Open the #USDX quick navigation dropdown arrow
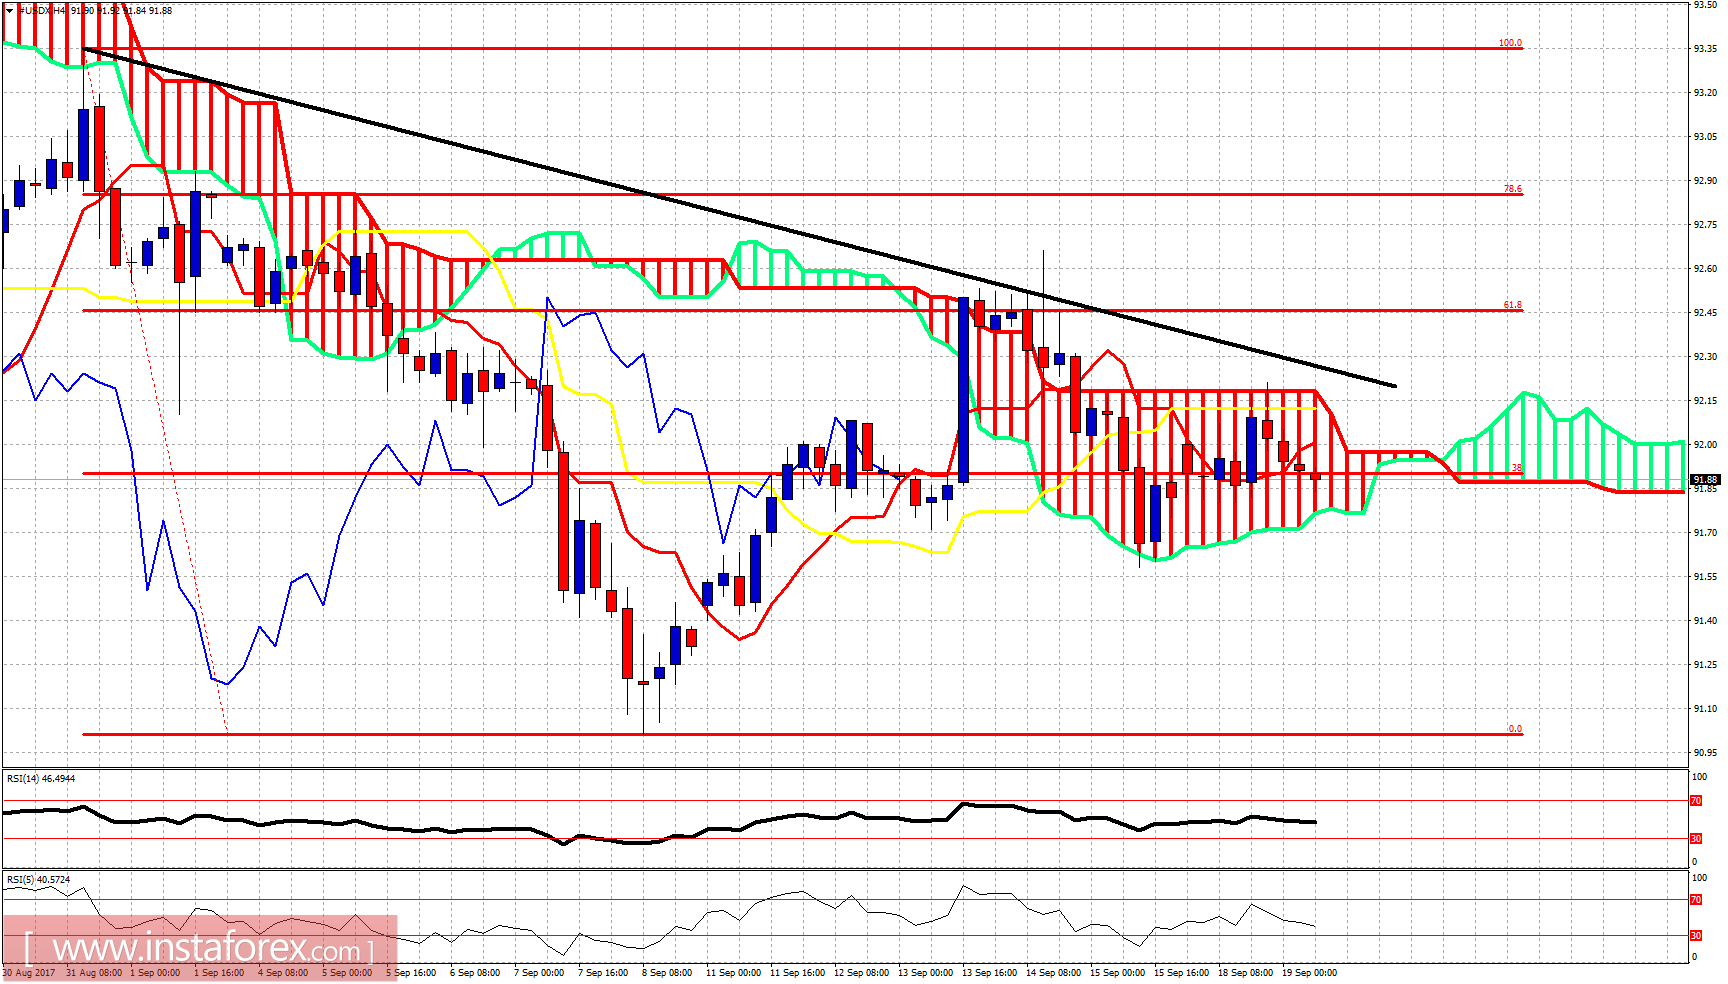The image size is (1728, 984). coord(9,8)
